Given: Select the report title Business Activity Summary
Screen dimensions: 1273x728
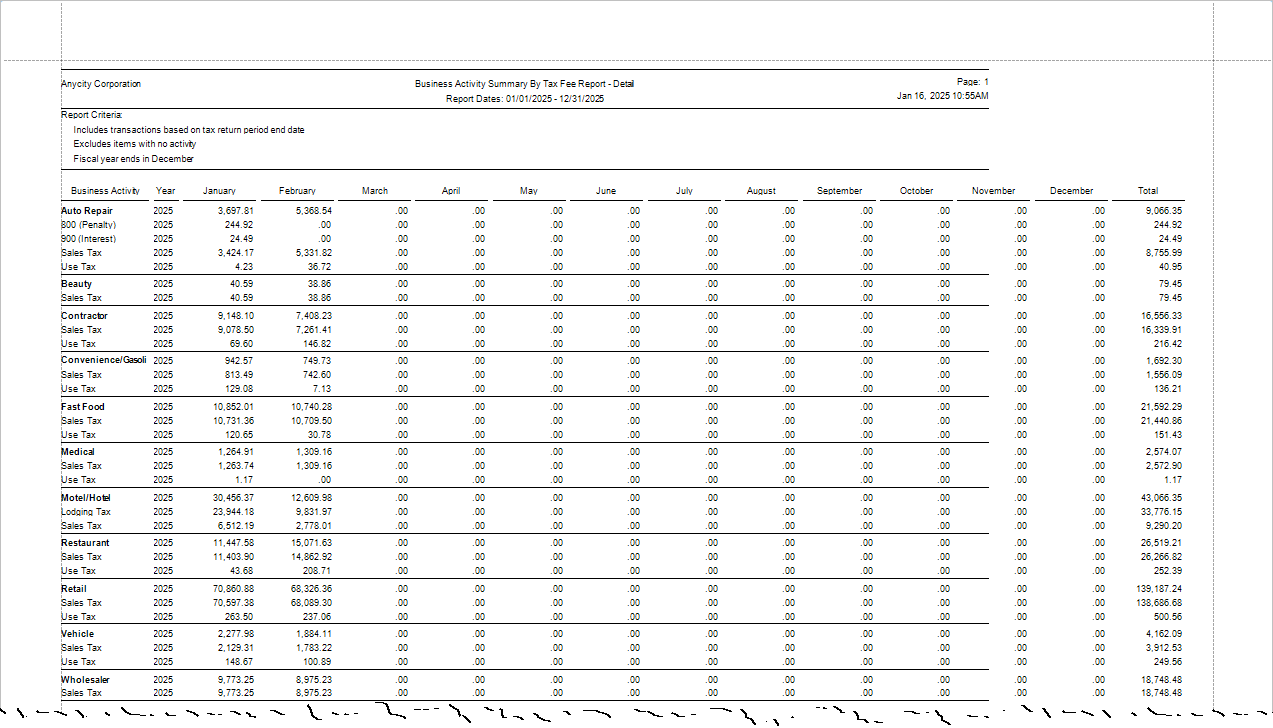Looking at the screenshot, I should click(524, 84).
